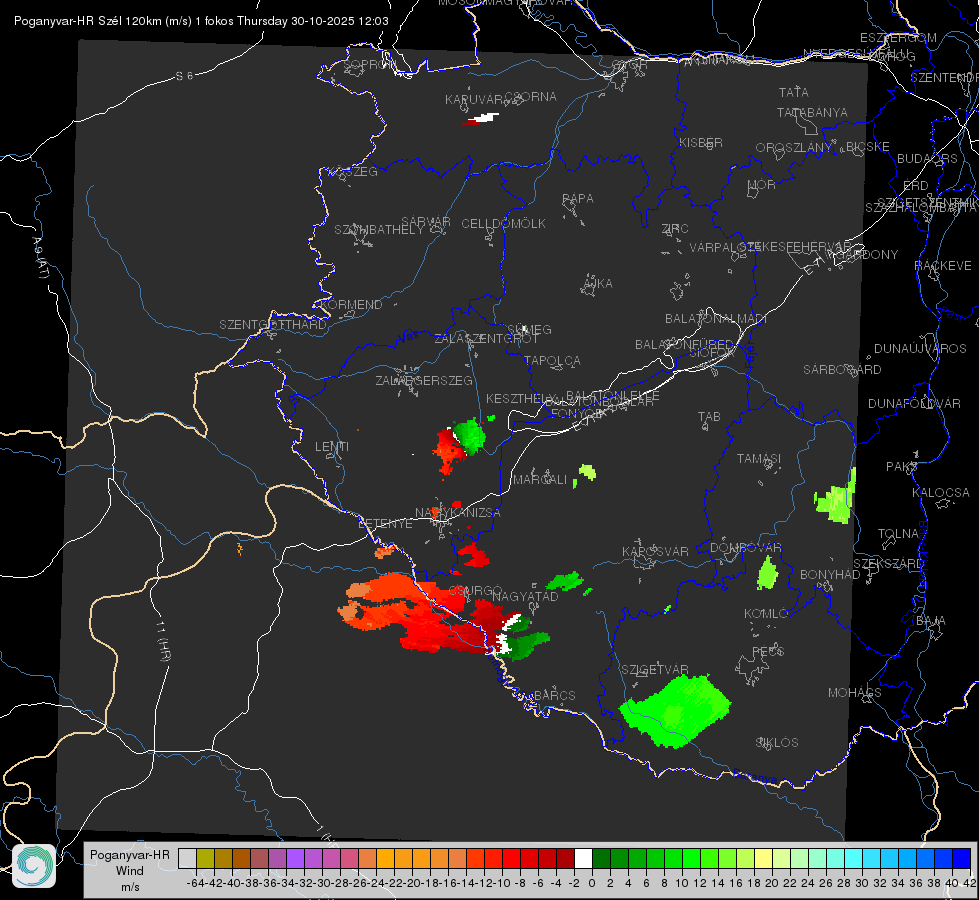The width and height of the screenshot is (979, 900).
Task: Click the SZENTGOTTHÁRD town label
Action: pos(273,325)
